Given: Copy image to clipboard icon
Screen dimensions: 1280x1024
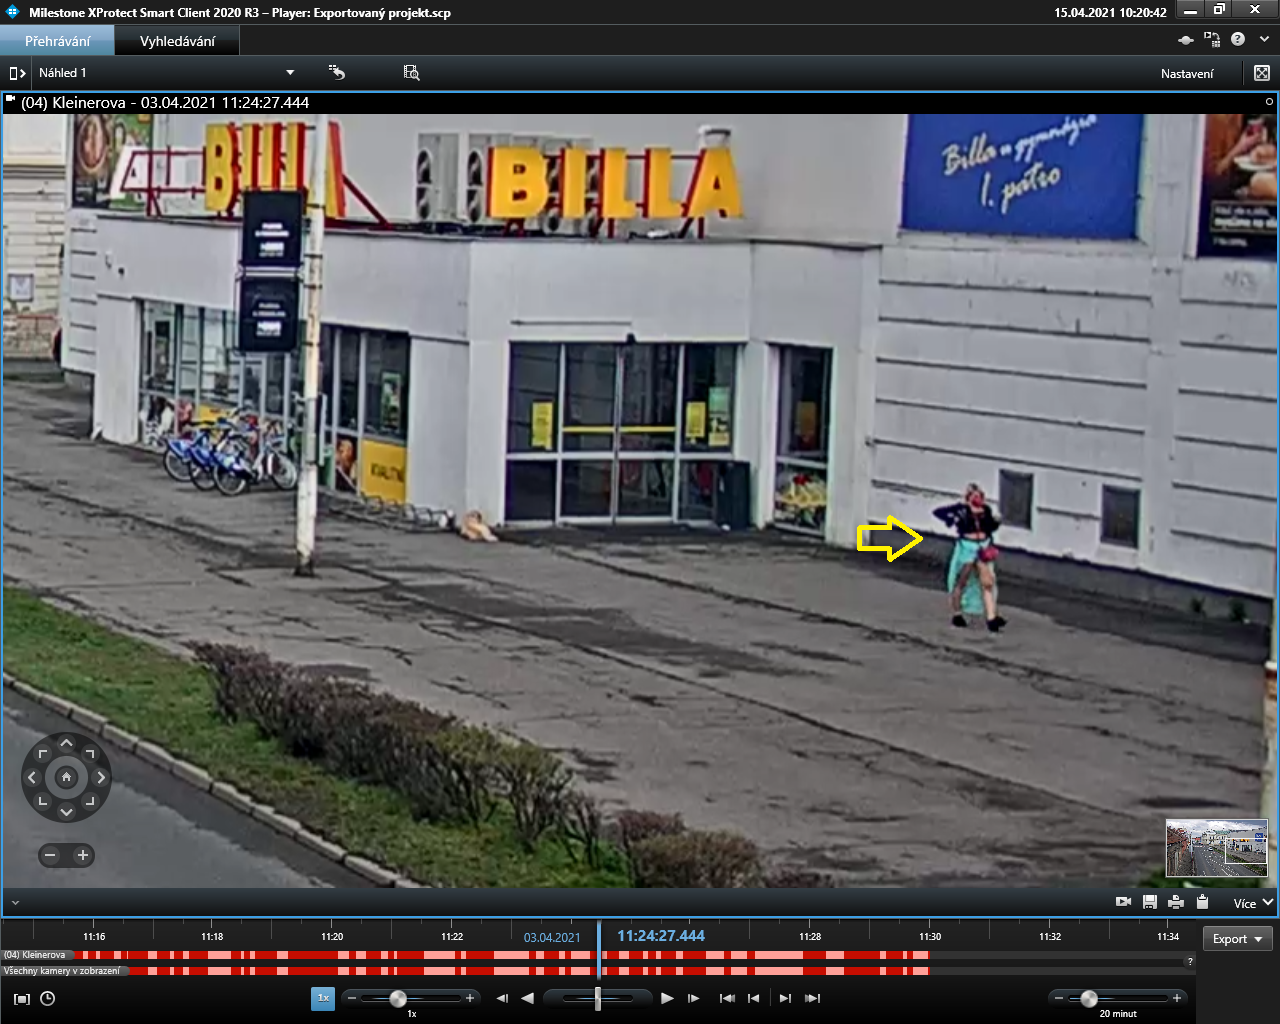Looking at the screenshot, I should (x=1202, y=902).
